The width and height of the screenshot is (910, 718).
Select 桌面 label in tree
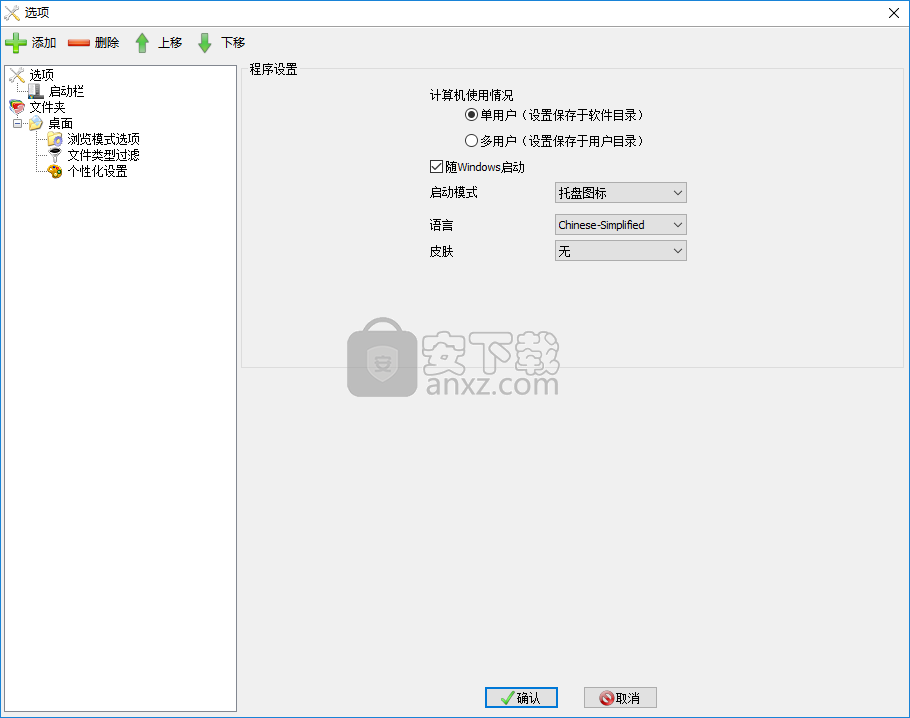point(60,123)
